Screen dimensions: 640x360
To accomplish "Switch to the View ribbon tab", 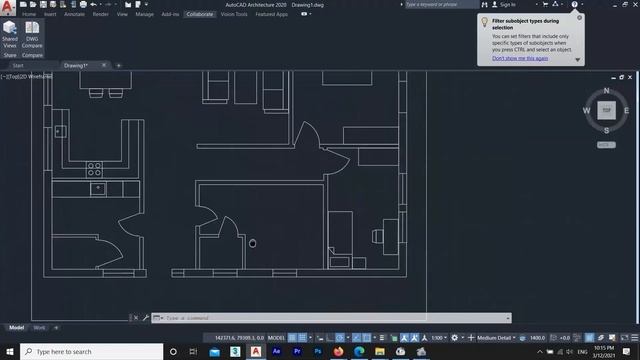I will (x=122, y=14).
